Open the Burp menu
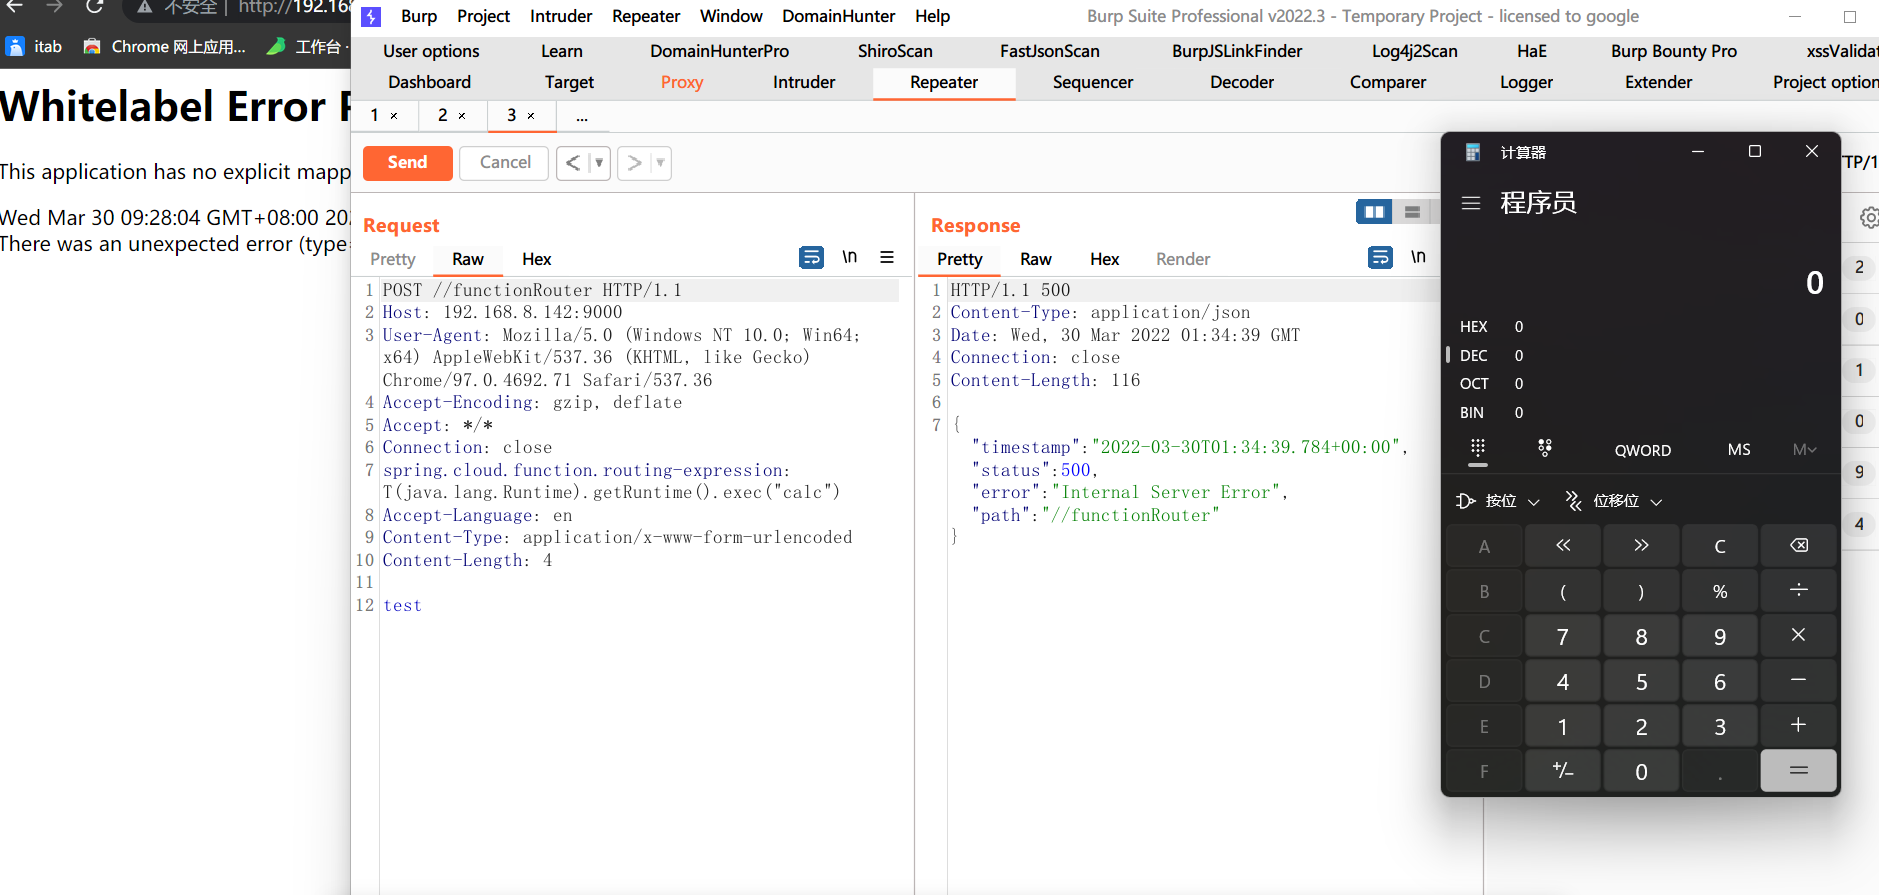1879x895 pixels. pos(419,16)
